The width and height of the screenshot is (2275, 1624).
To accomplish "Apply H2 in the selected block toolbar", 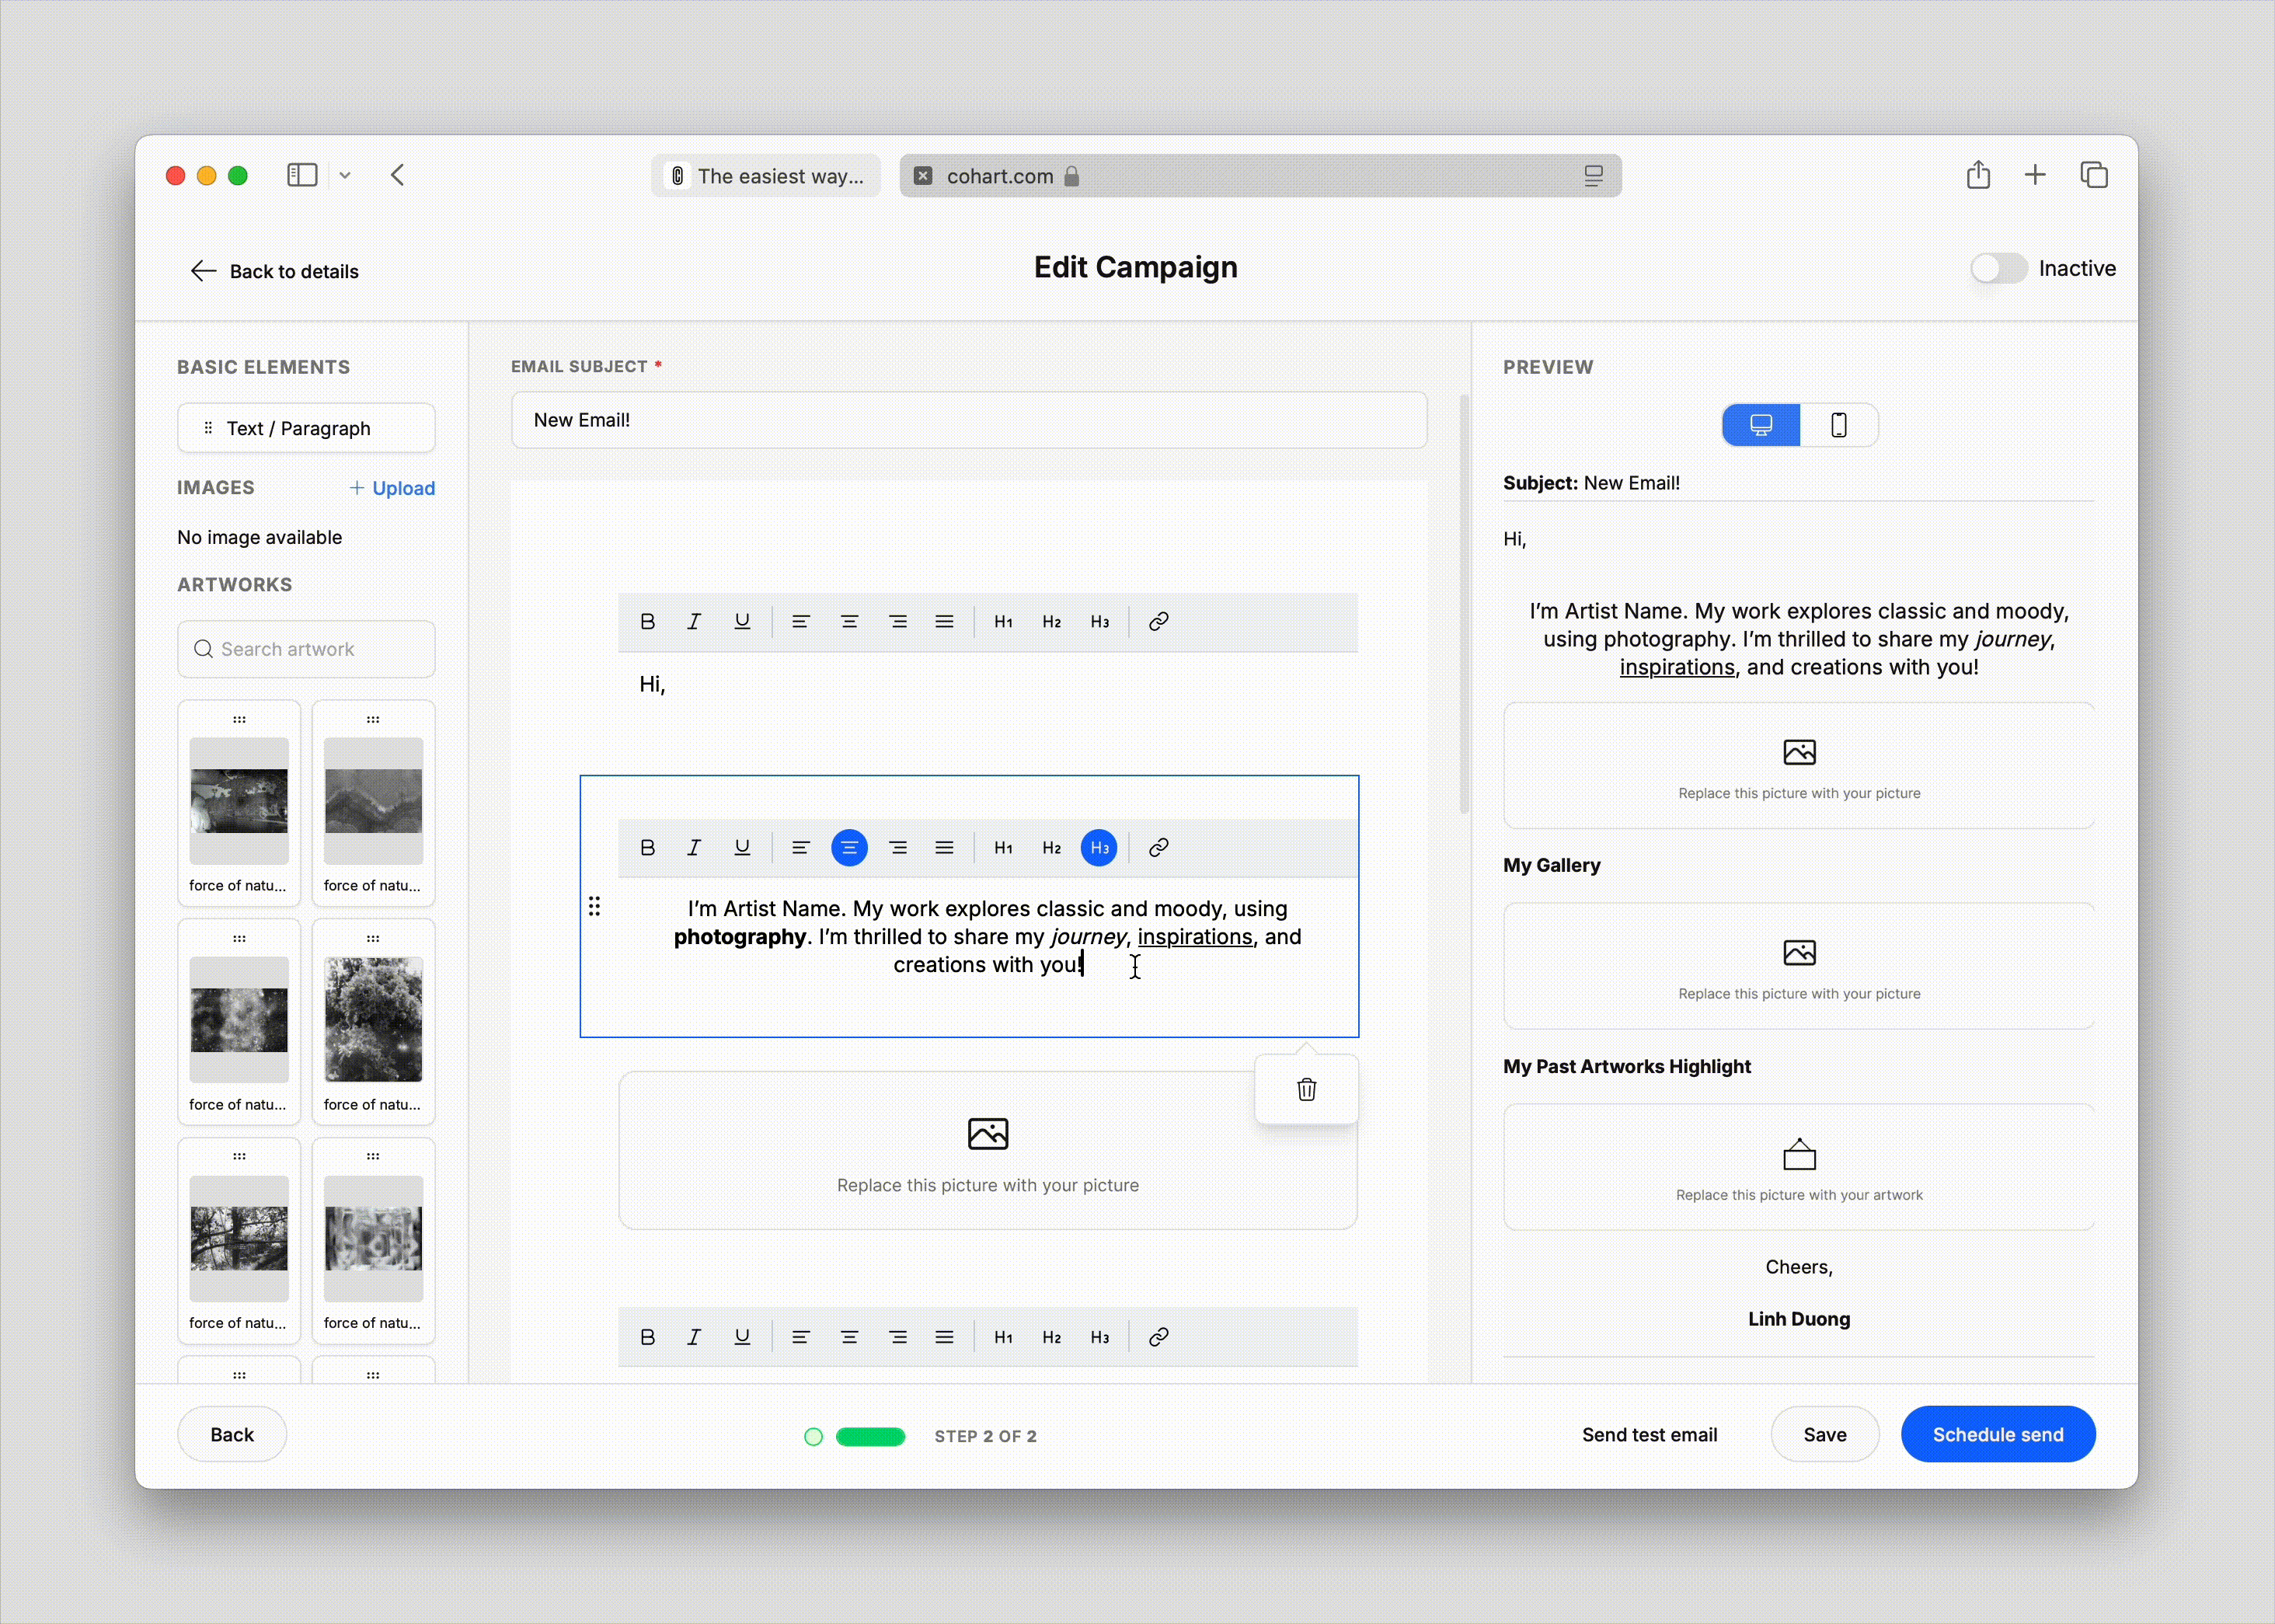I will (1051, 847).
